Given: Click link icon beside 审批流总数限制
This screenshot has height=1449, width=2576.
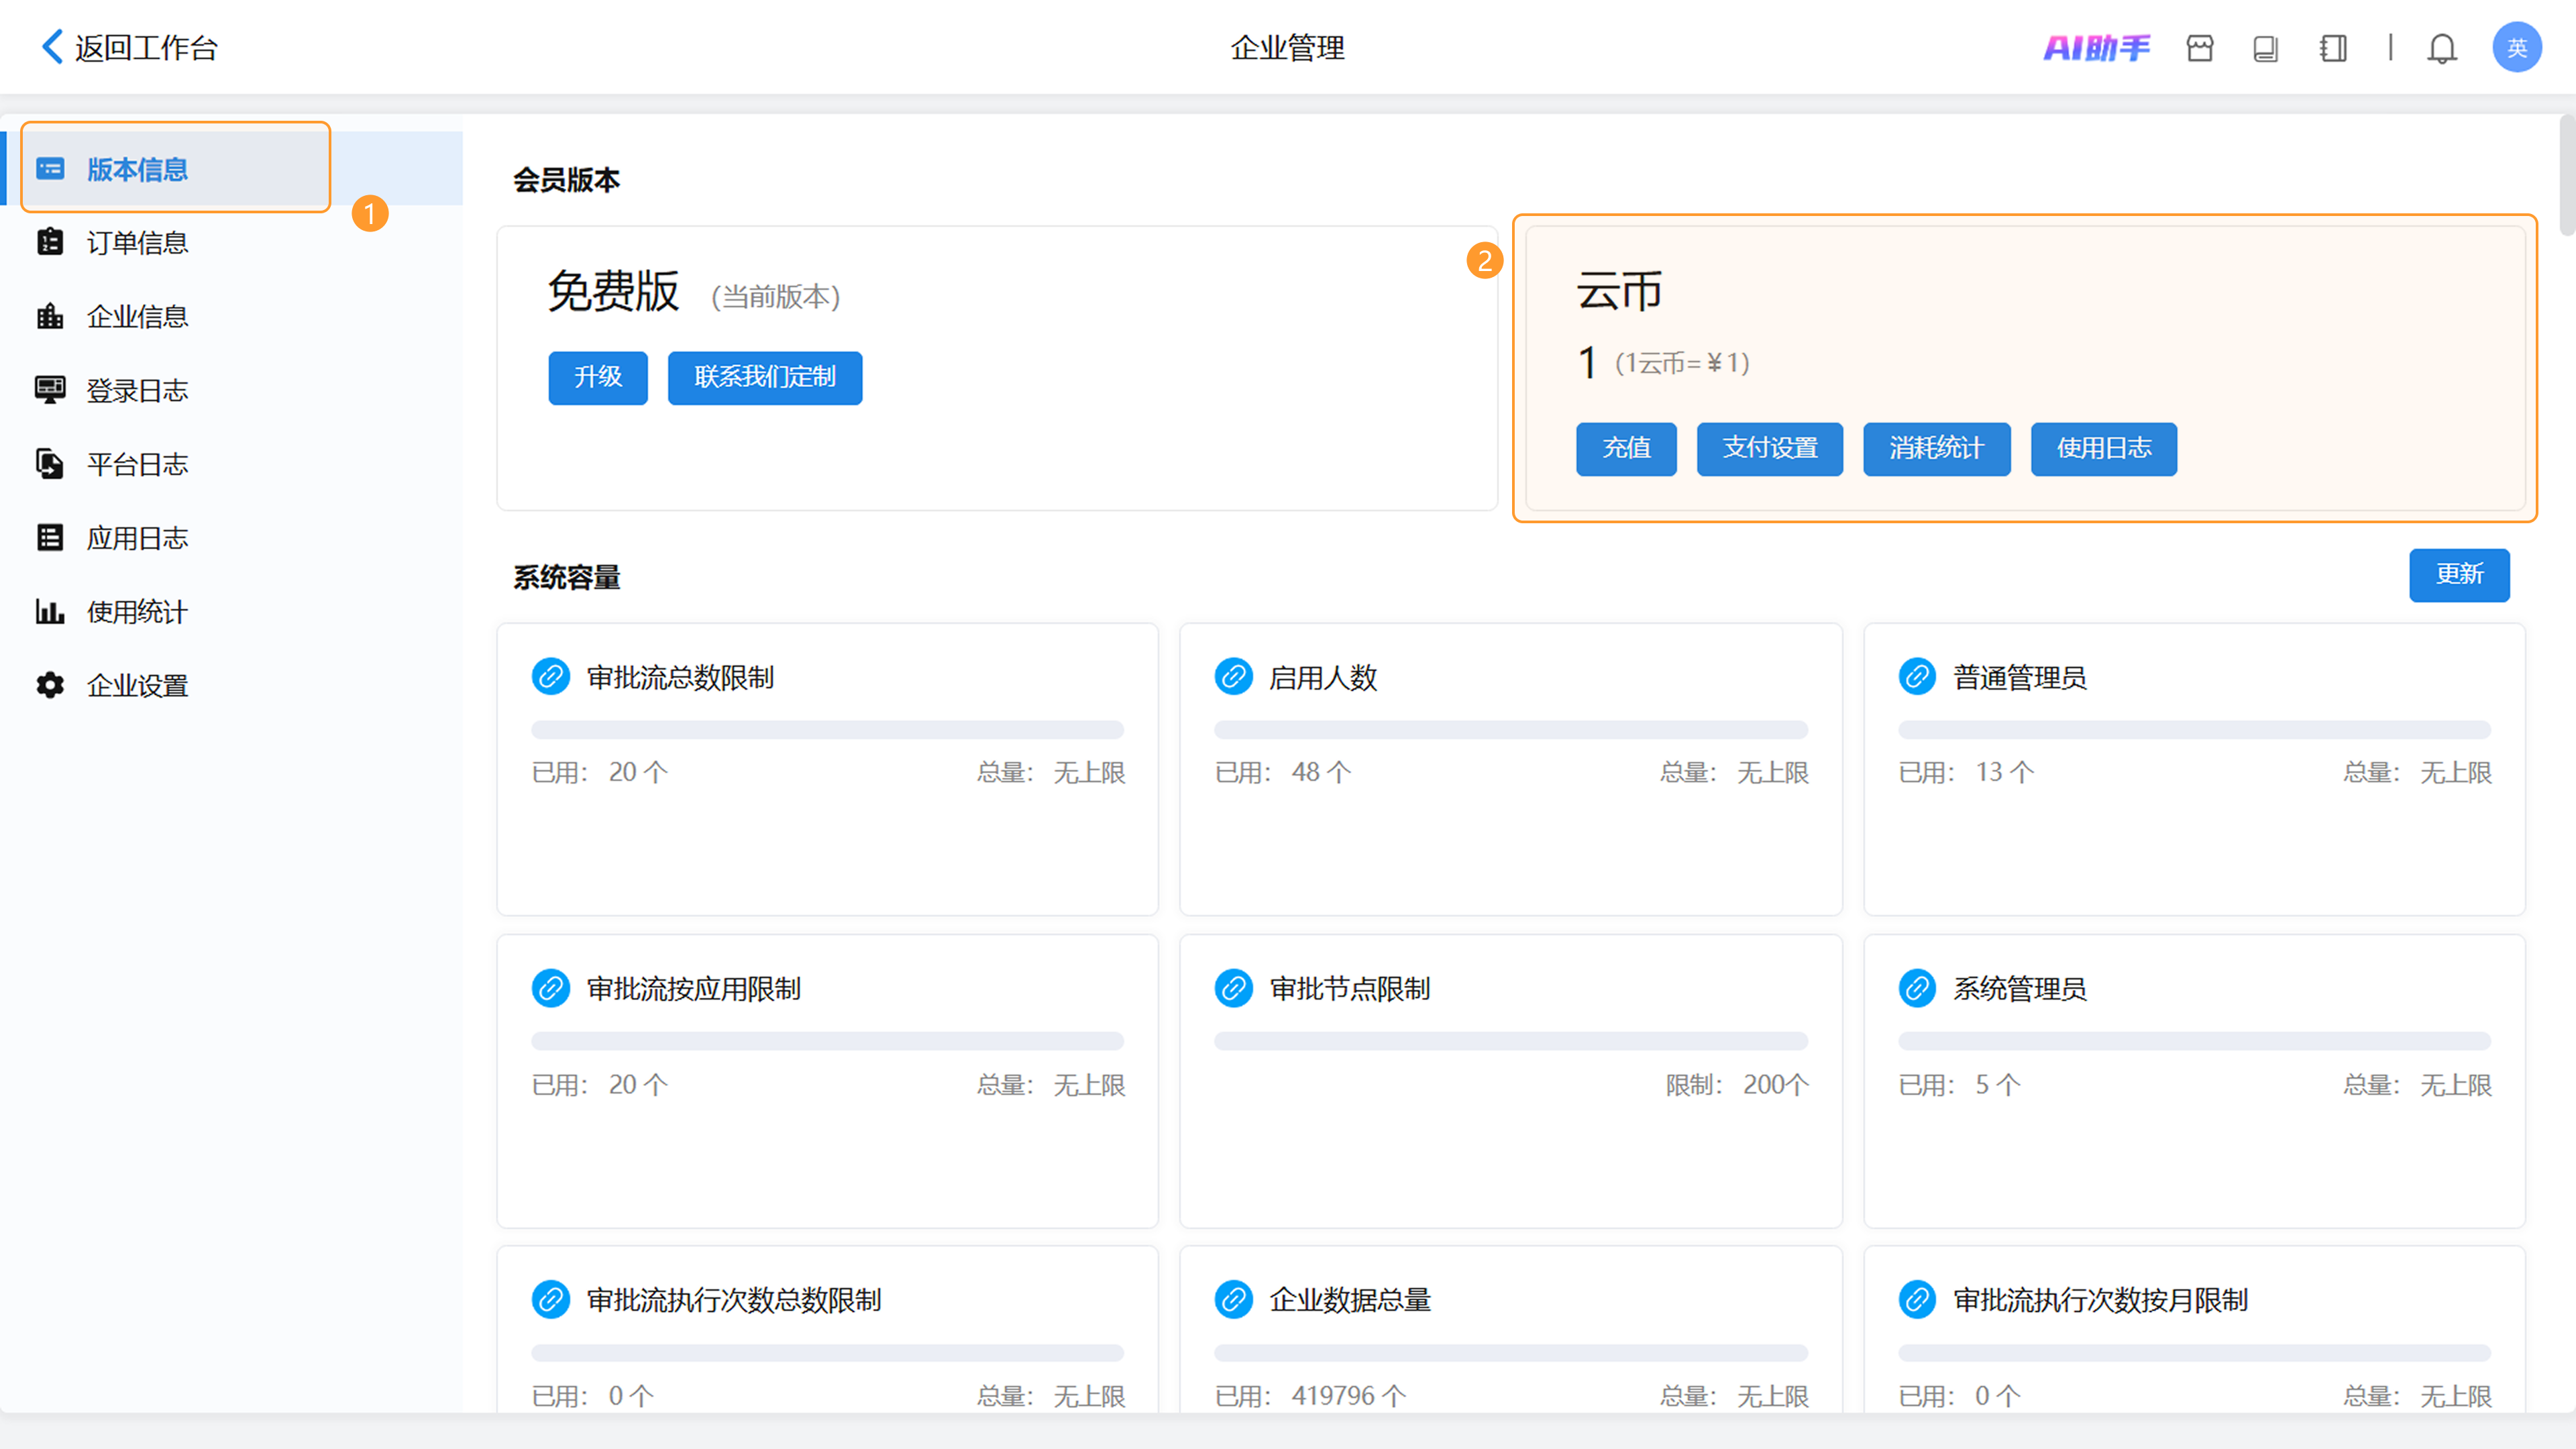Looking at the screenshot, I should (x=551, y=677).
